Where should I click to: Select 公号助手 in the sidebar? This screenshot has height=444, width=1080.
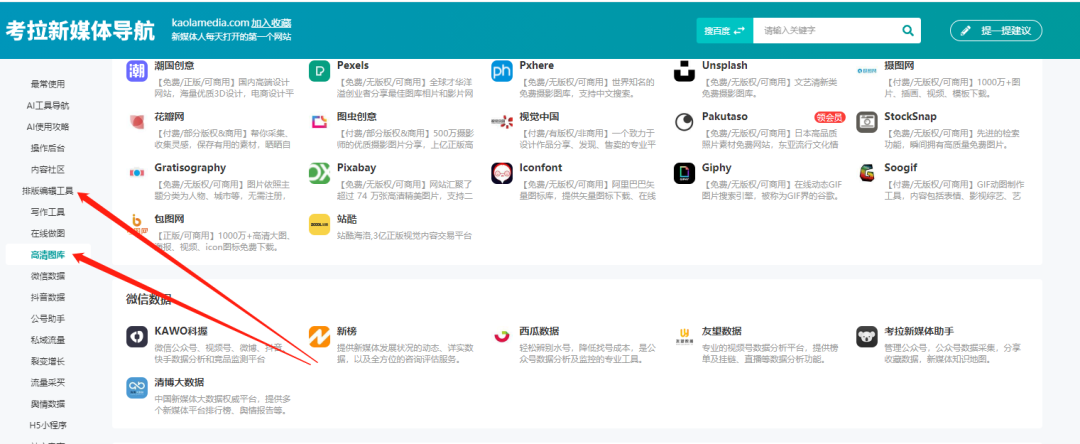[x=48, y=319]
